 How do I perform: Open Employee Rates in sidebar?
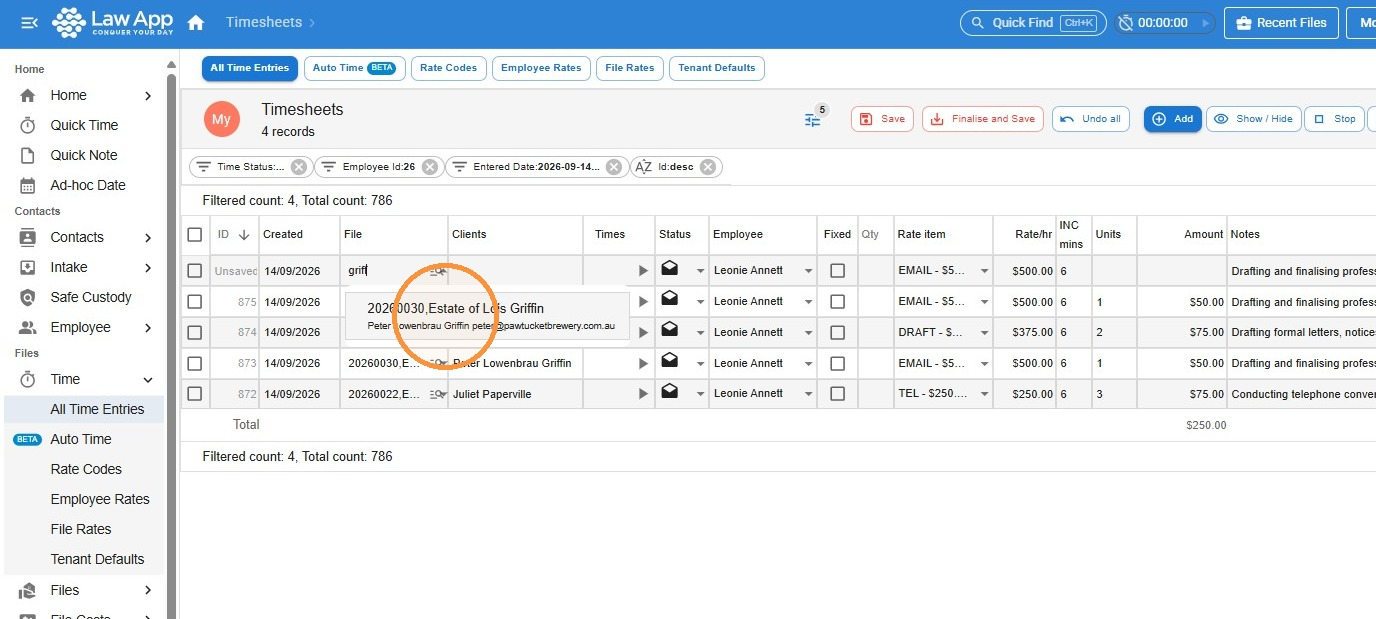click(x=99, y=499)
